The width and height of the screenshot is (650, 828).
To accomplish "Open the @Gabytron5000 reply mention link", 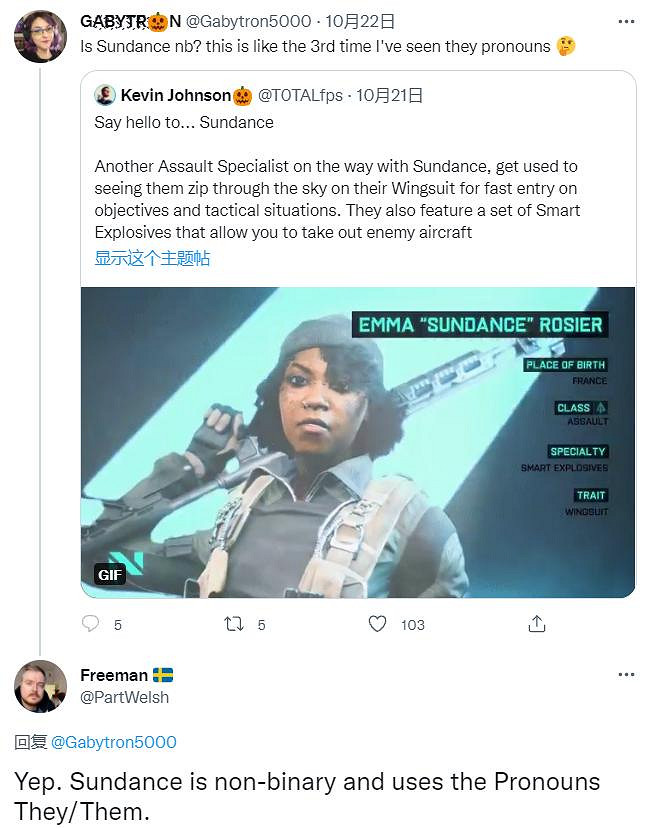I will tap(113, 742).
